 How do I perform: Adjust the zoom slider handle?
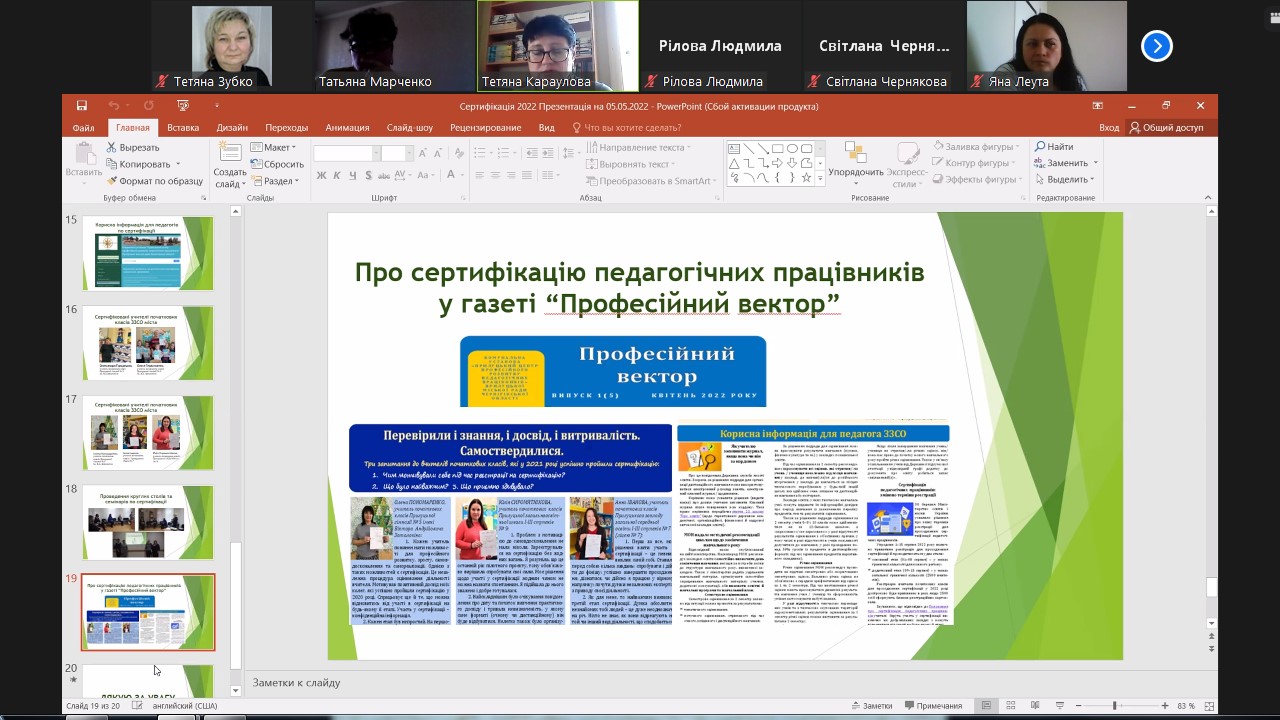click(x=1115, y=706)
